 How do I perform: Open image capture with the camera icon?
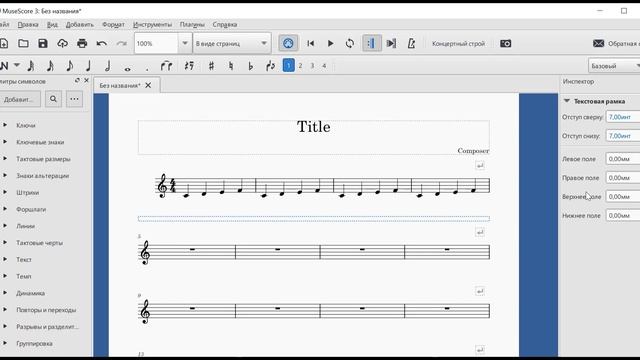[x=505, y=43]
